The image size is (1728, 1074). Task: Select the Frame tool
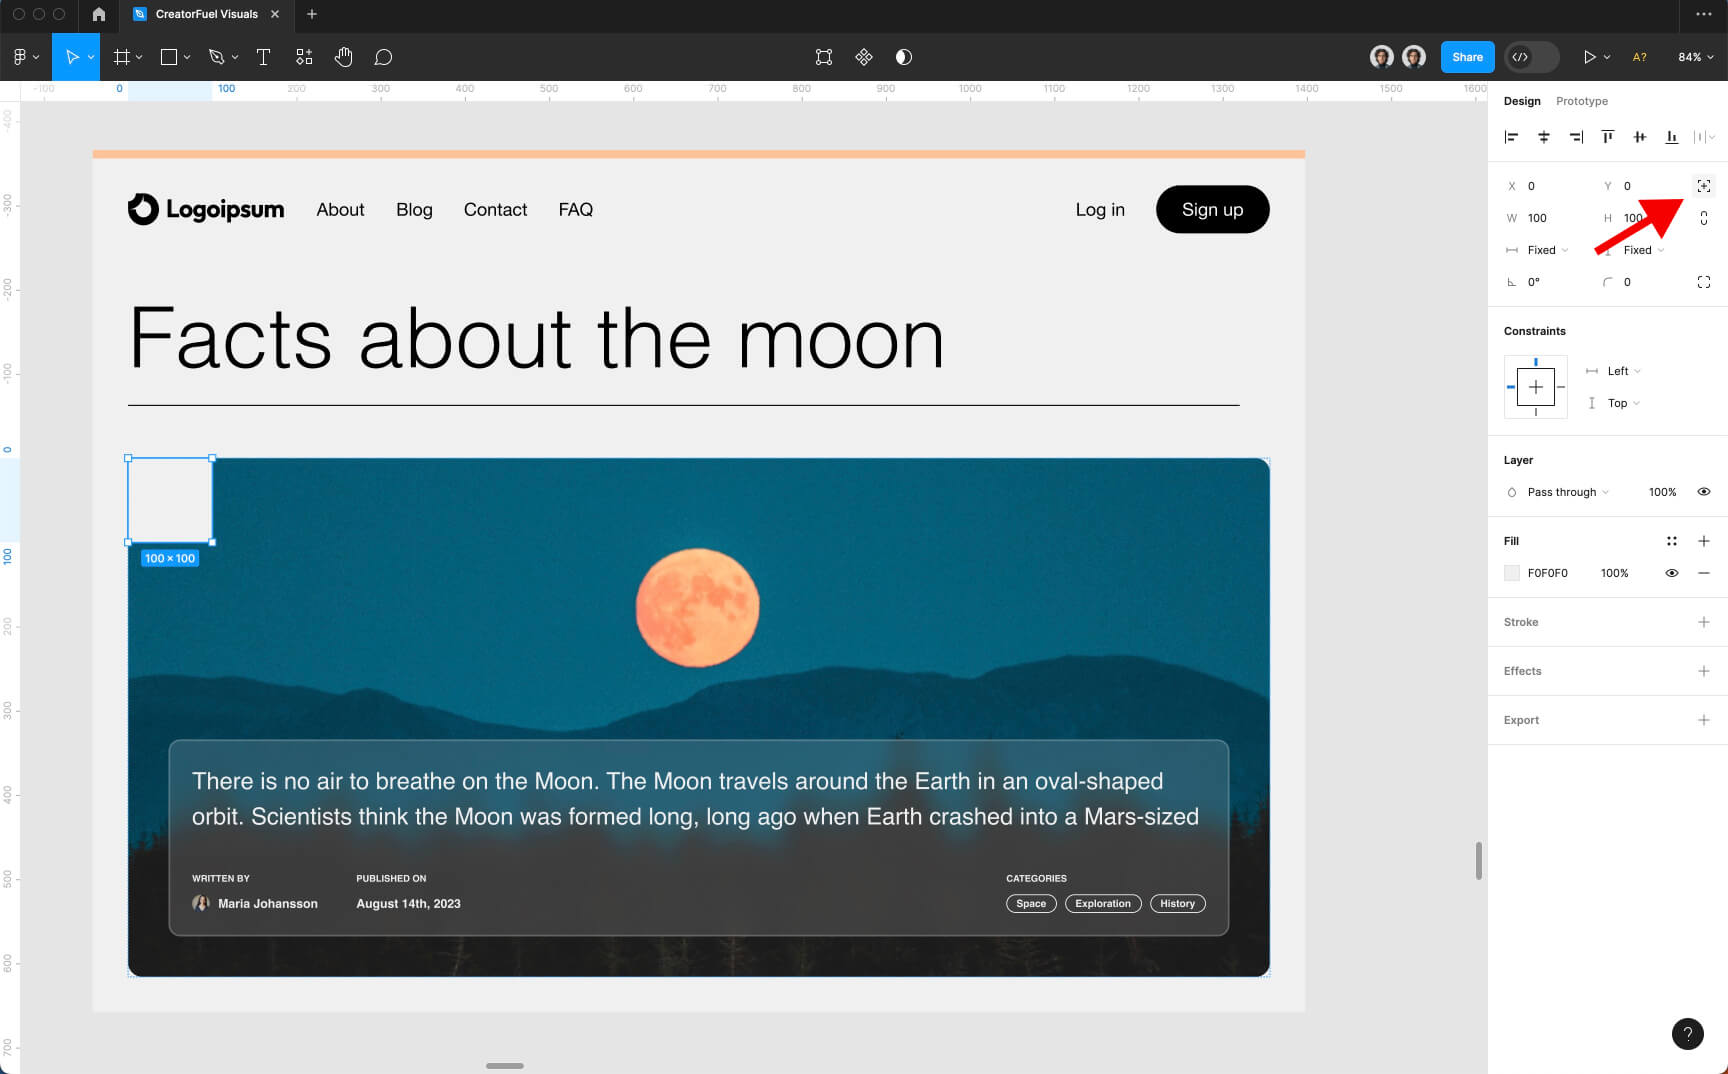pos(120,57)
